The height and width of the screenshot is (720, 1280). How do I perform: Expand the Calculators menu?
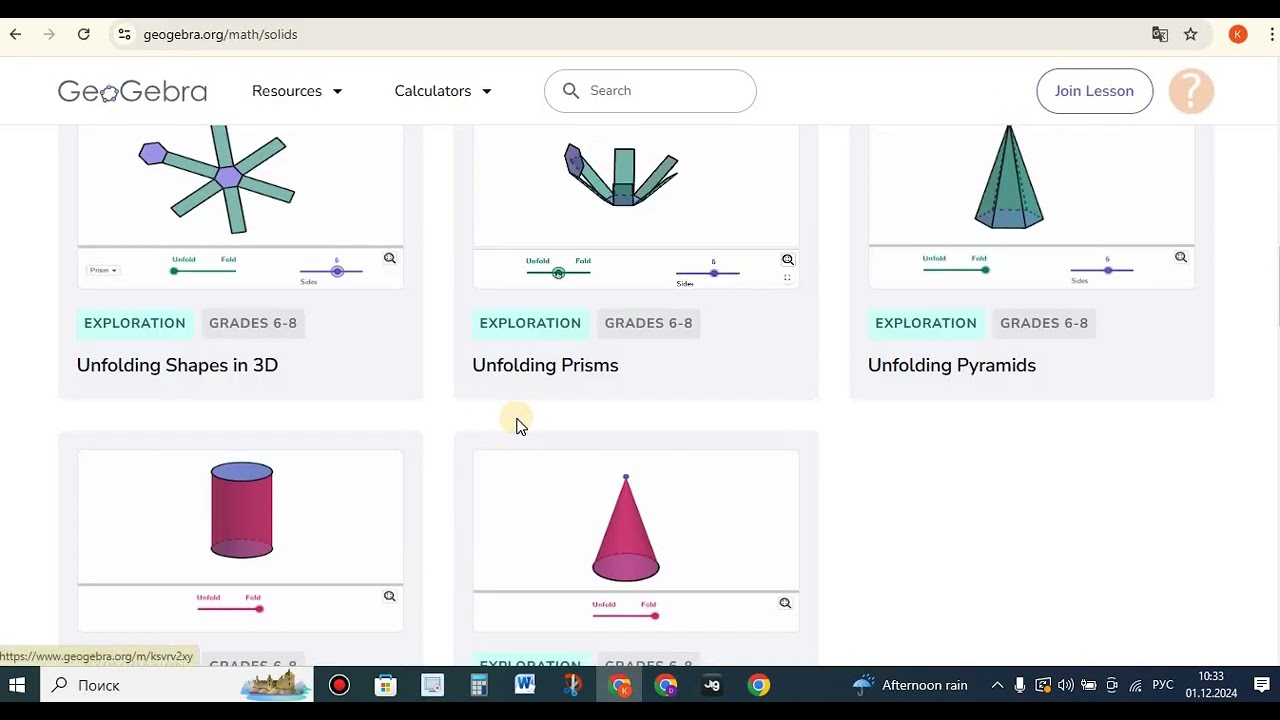pyautogui.click(x=443, y=91)
